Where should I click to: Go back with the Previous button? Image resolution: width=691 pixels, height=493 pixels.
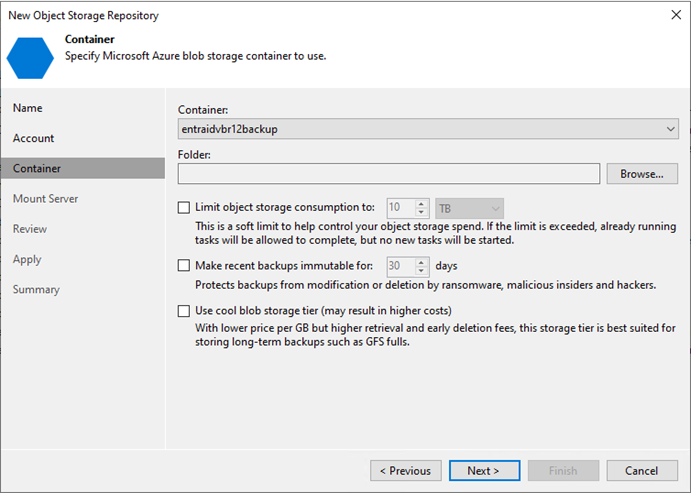405,471
